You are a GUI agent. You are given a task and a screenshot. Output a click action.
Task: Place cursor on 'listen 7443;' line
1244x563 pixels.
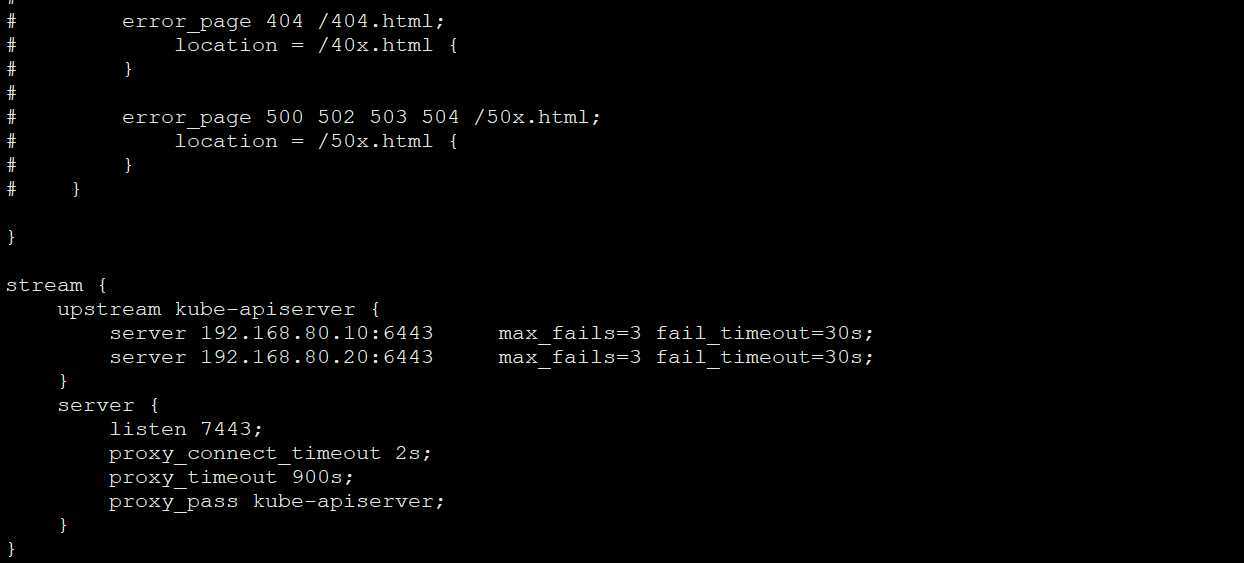pyautogui.click(x=186, y=429)
